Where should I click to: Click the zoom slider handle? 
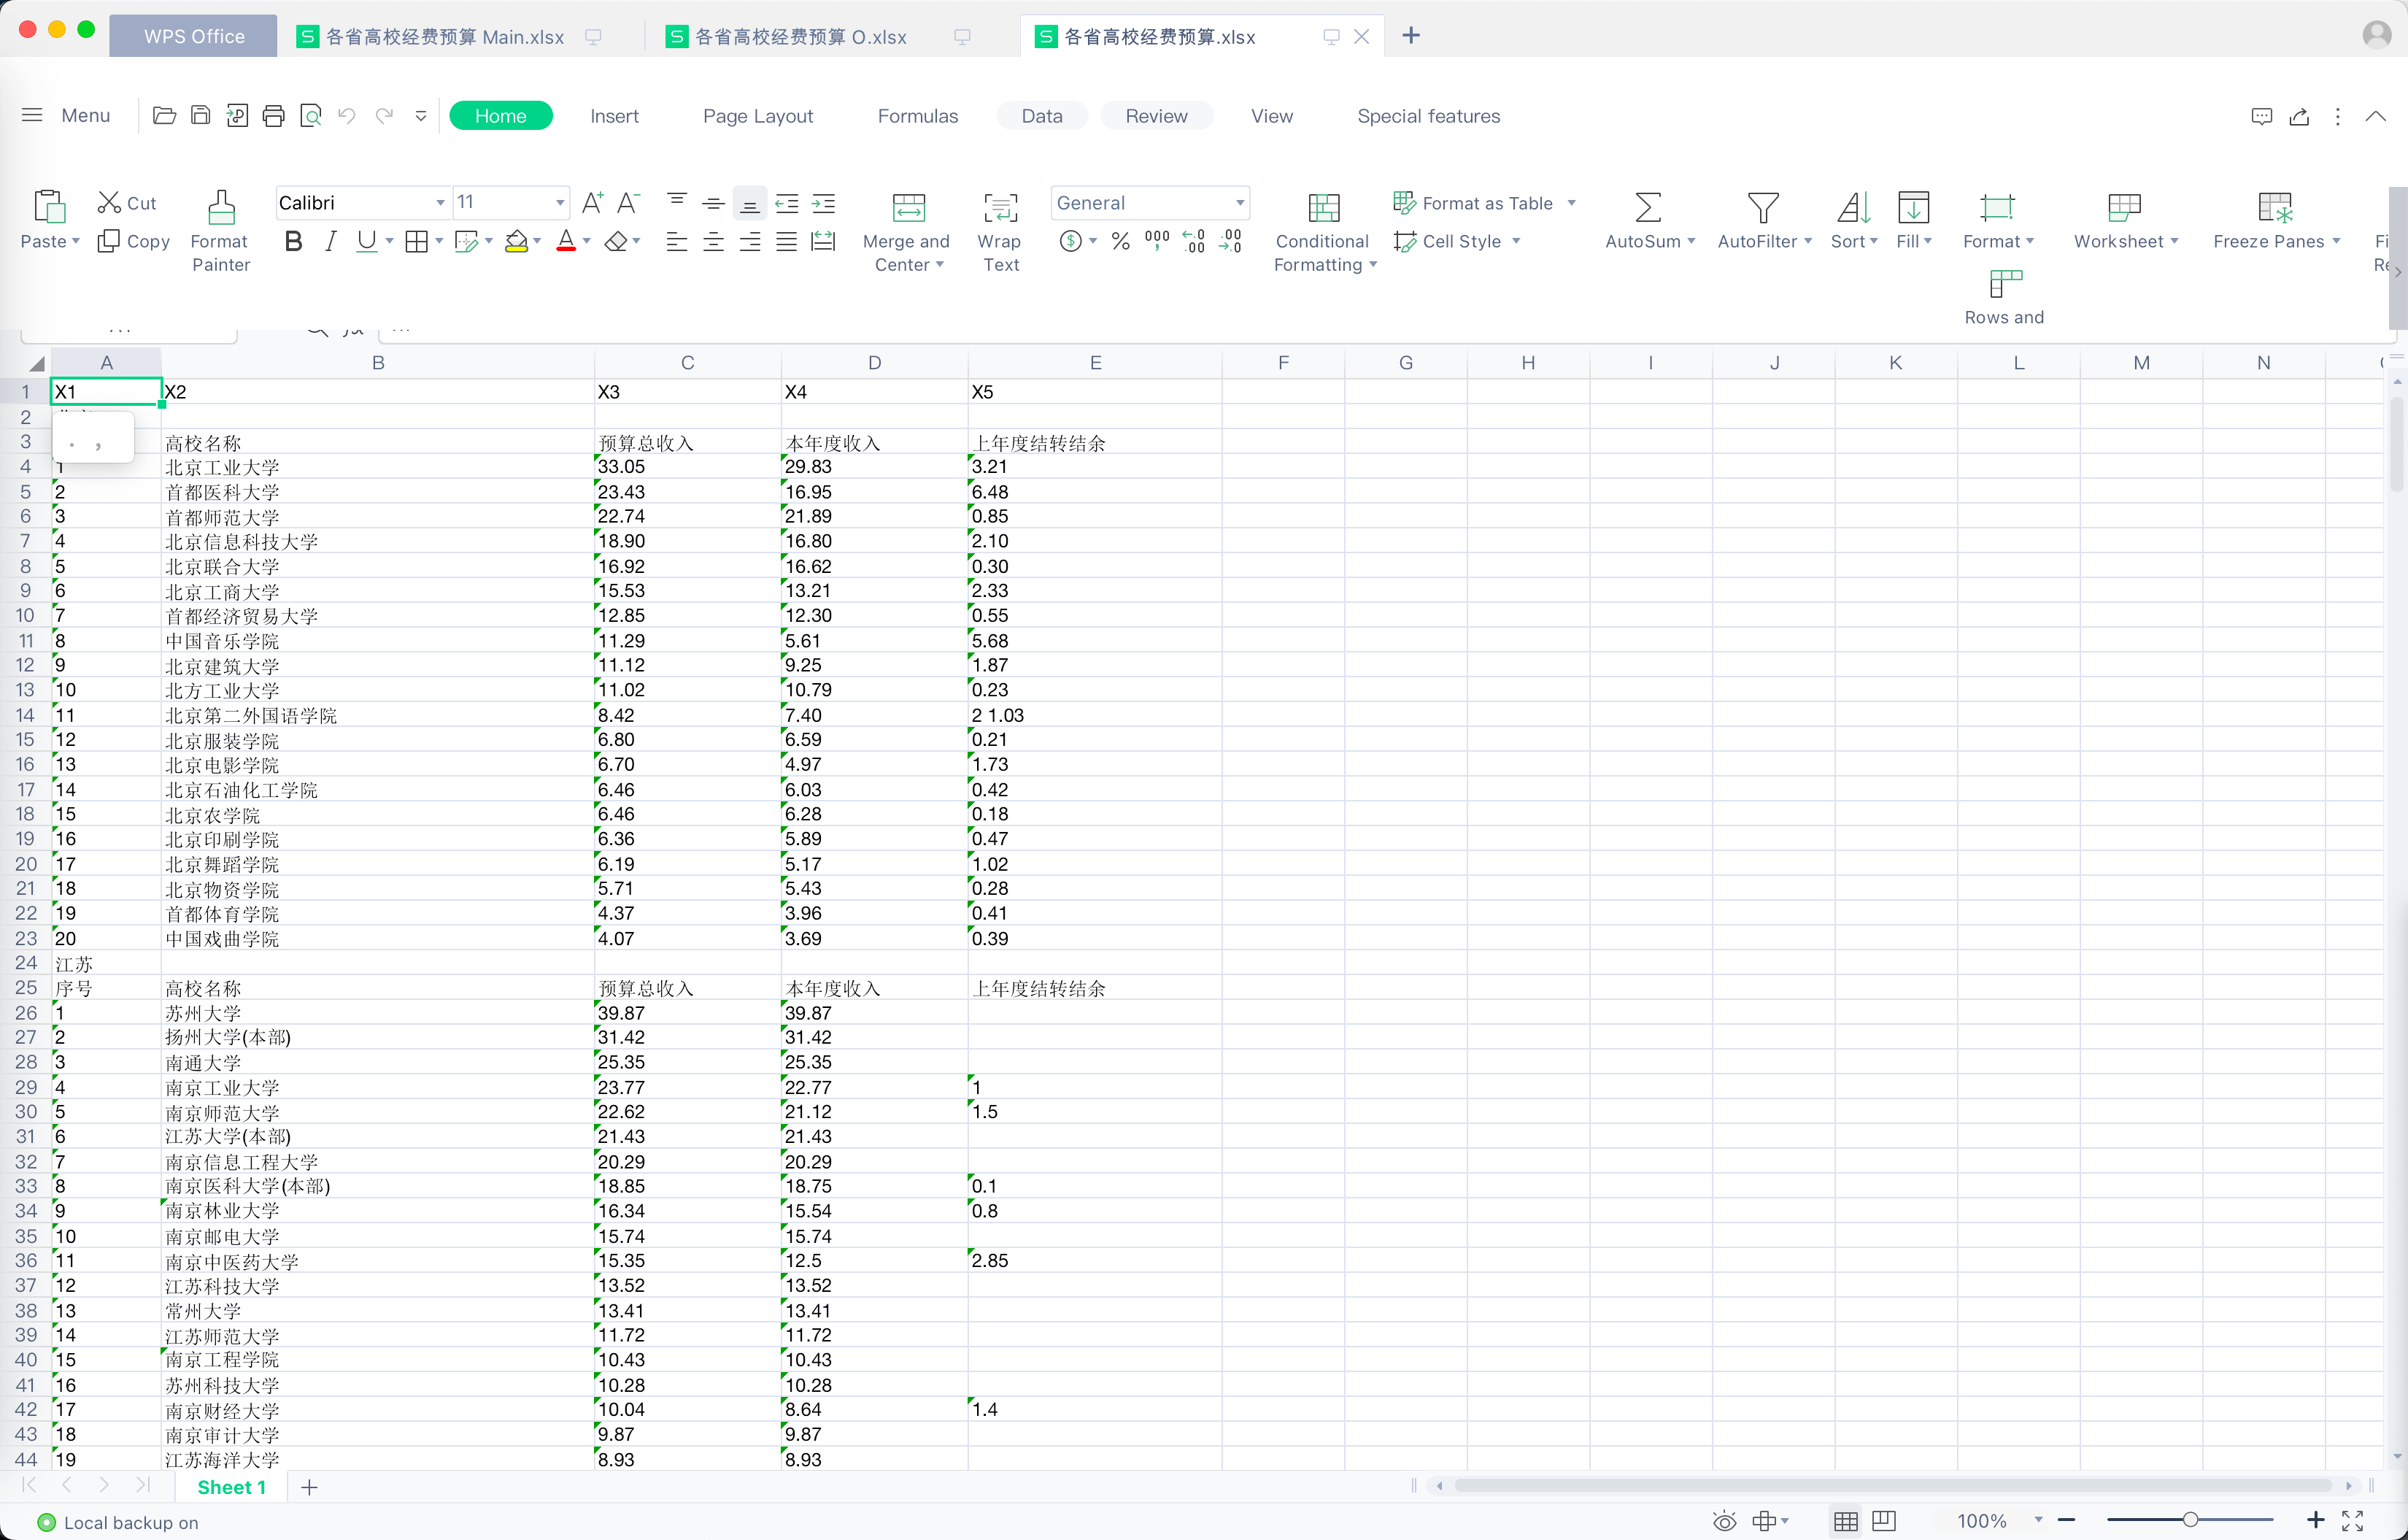click(x=2190, y=1520)
